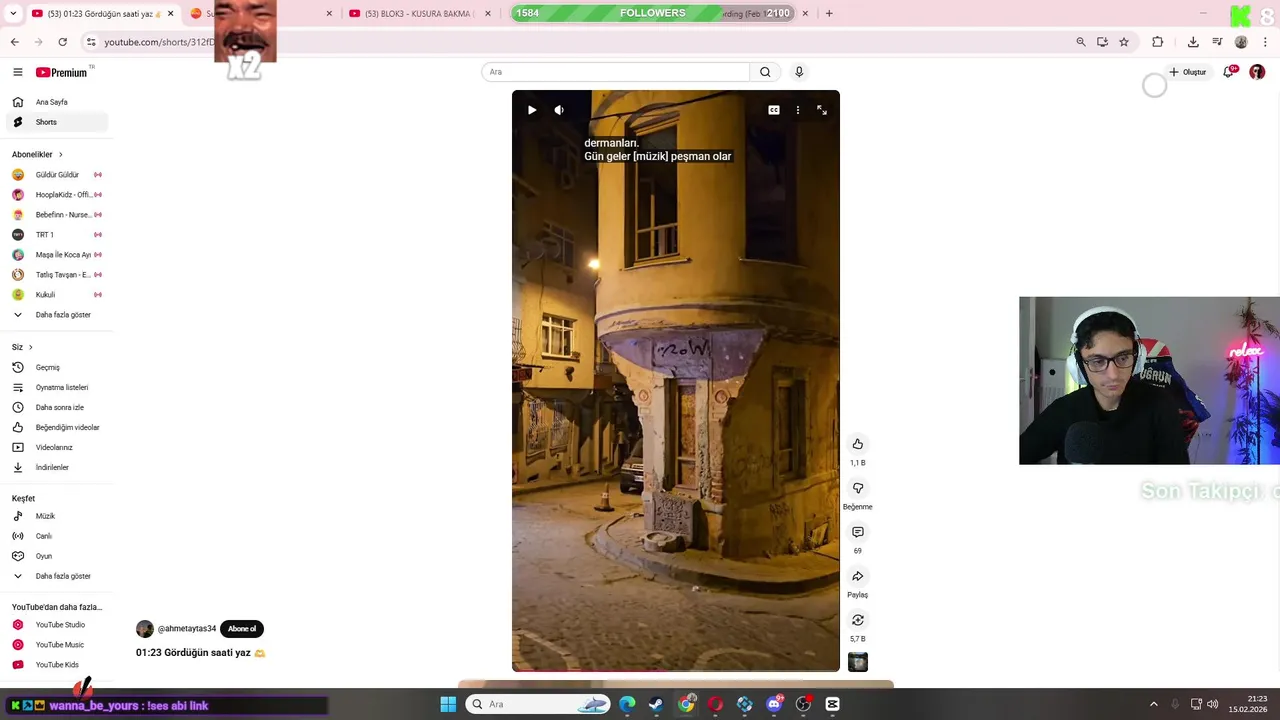Reload the page

[63, 42]
